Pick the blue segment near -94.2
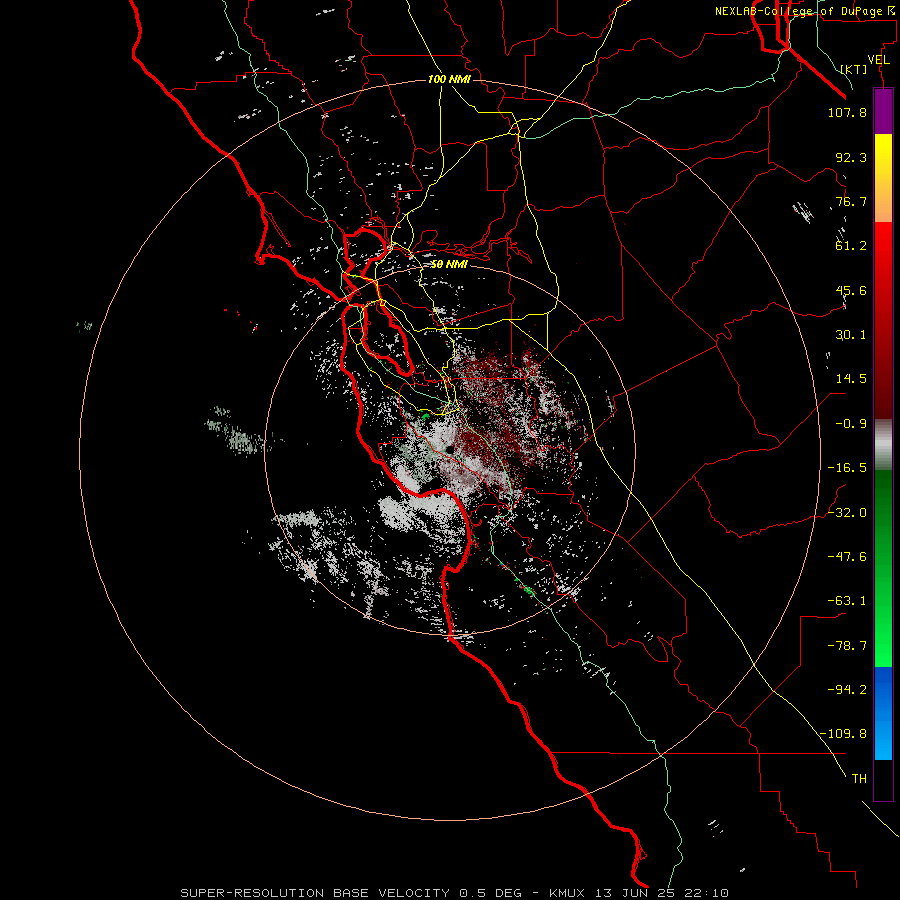Image resolution: width=900 pixels, height=900 pixels. pos(883,689)
